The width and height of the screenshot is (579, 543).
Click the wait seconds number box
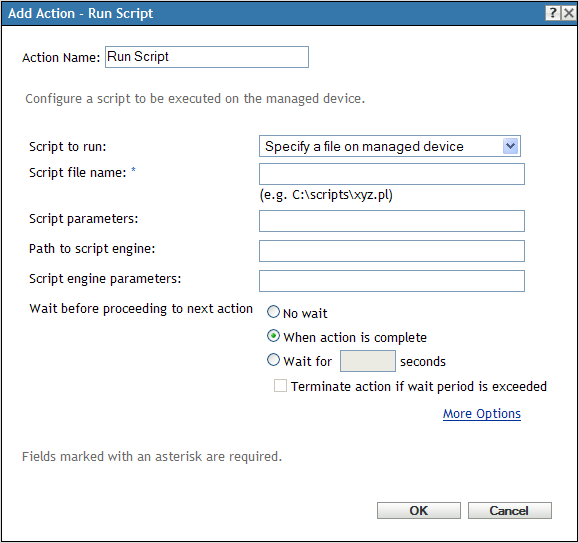click(x=368, y=361)
